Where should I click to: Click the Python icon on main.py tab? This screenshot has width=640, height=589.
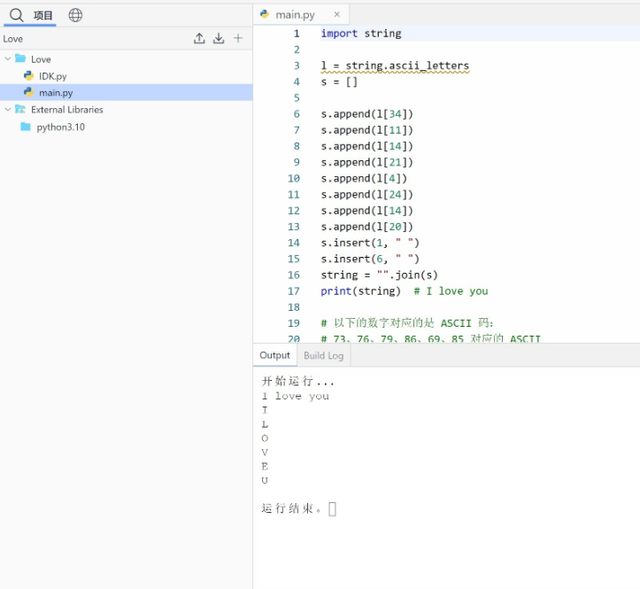coord(264,14)
